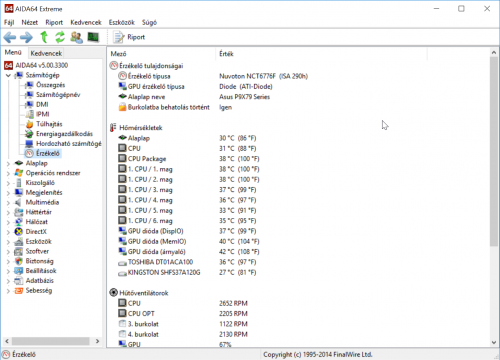Select Burkolatba behatolás történt row
The height and width of the screenshot is (360, 500).
(x=175, y=107)
